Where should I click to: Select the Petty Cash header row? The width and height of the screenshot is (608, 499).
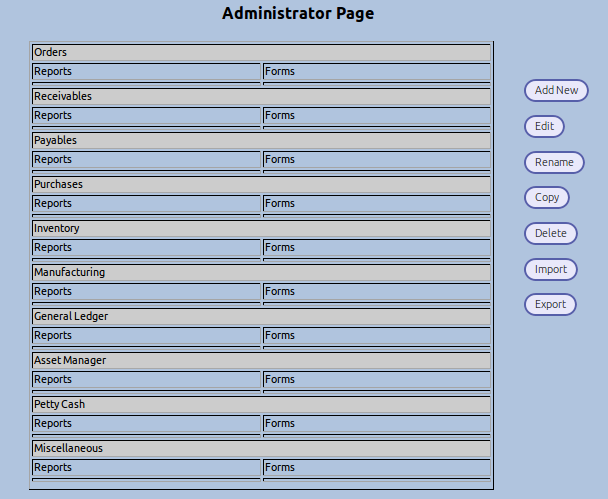coord(261,404)
